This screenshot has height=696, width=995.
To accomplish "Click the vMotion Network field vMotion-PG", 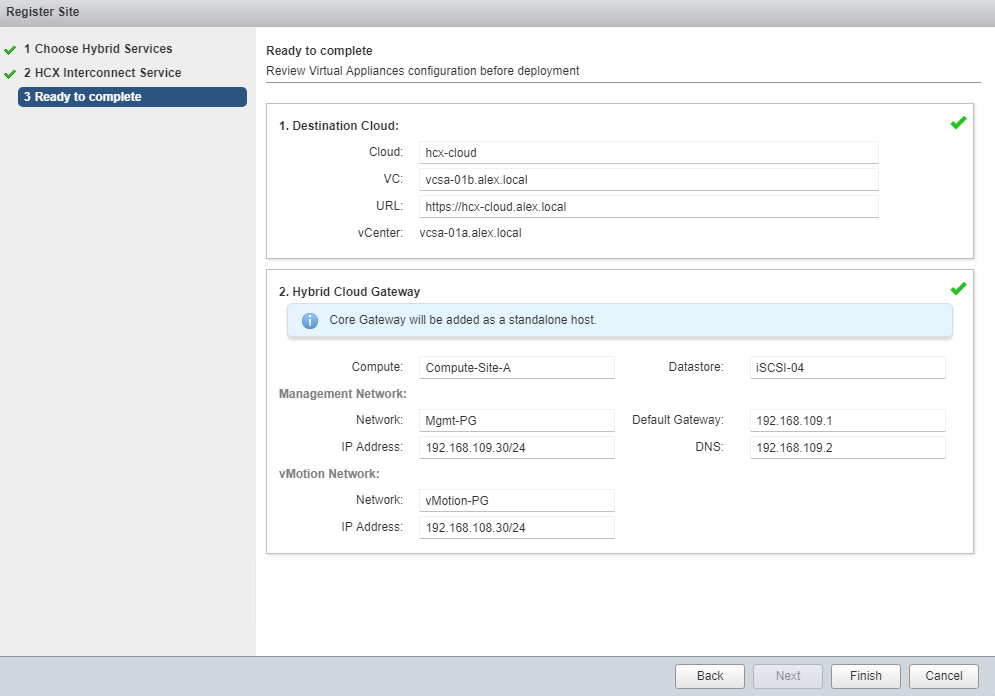I will coord(516,501).
